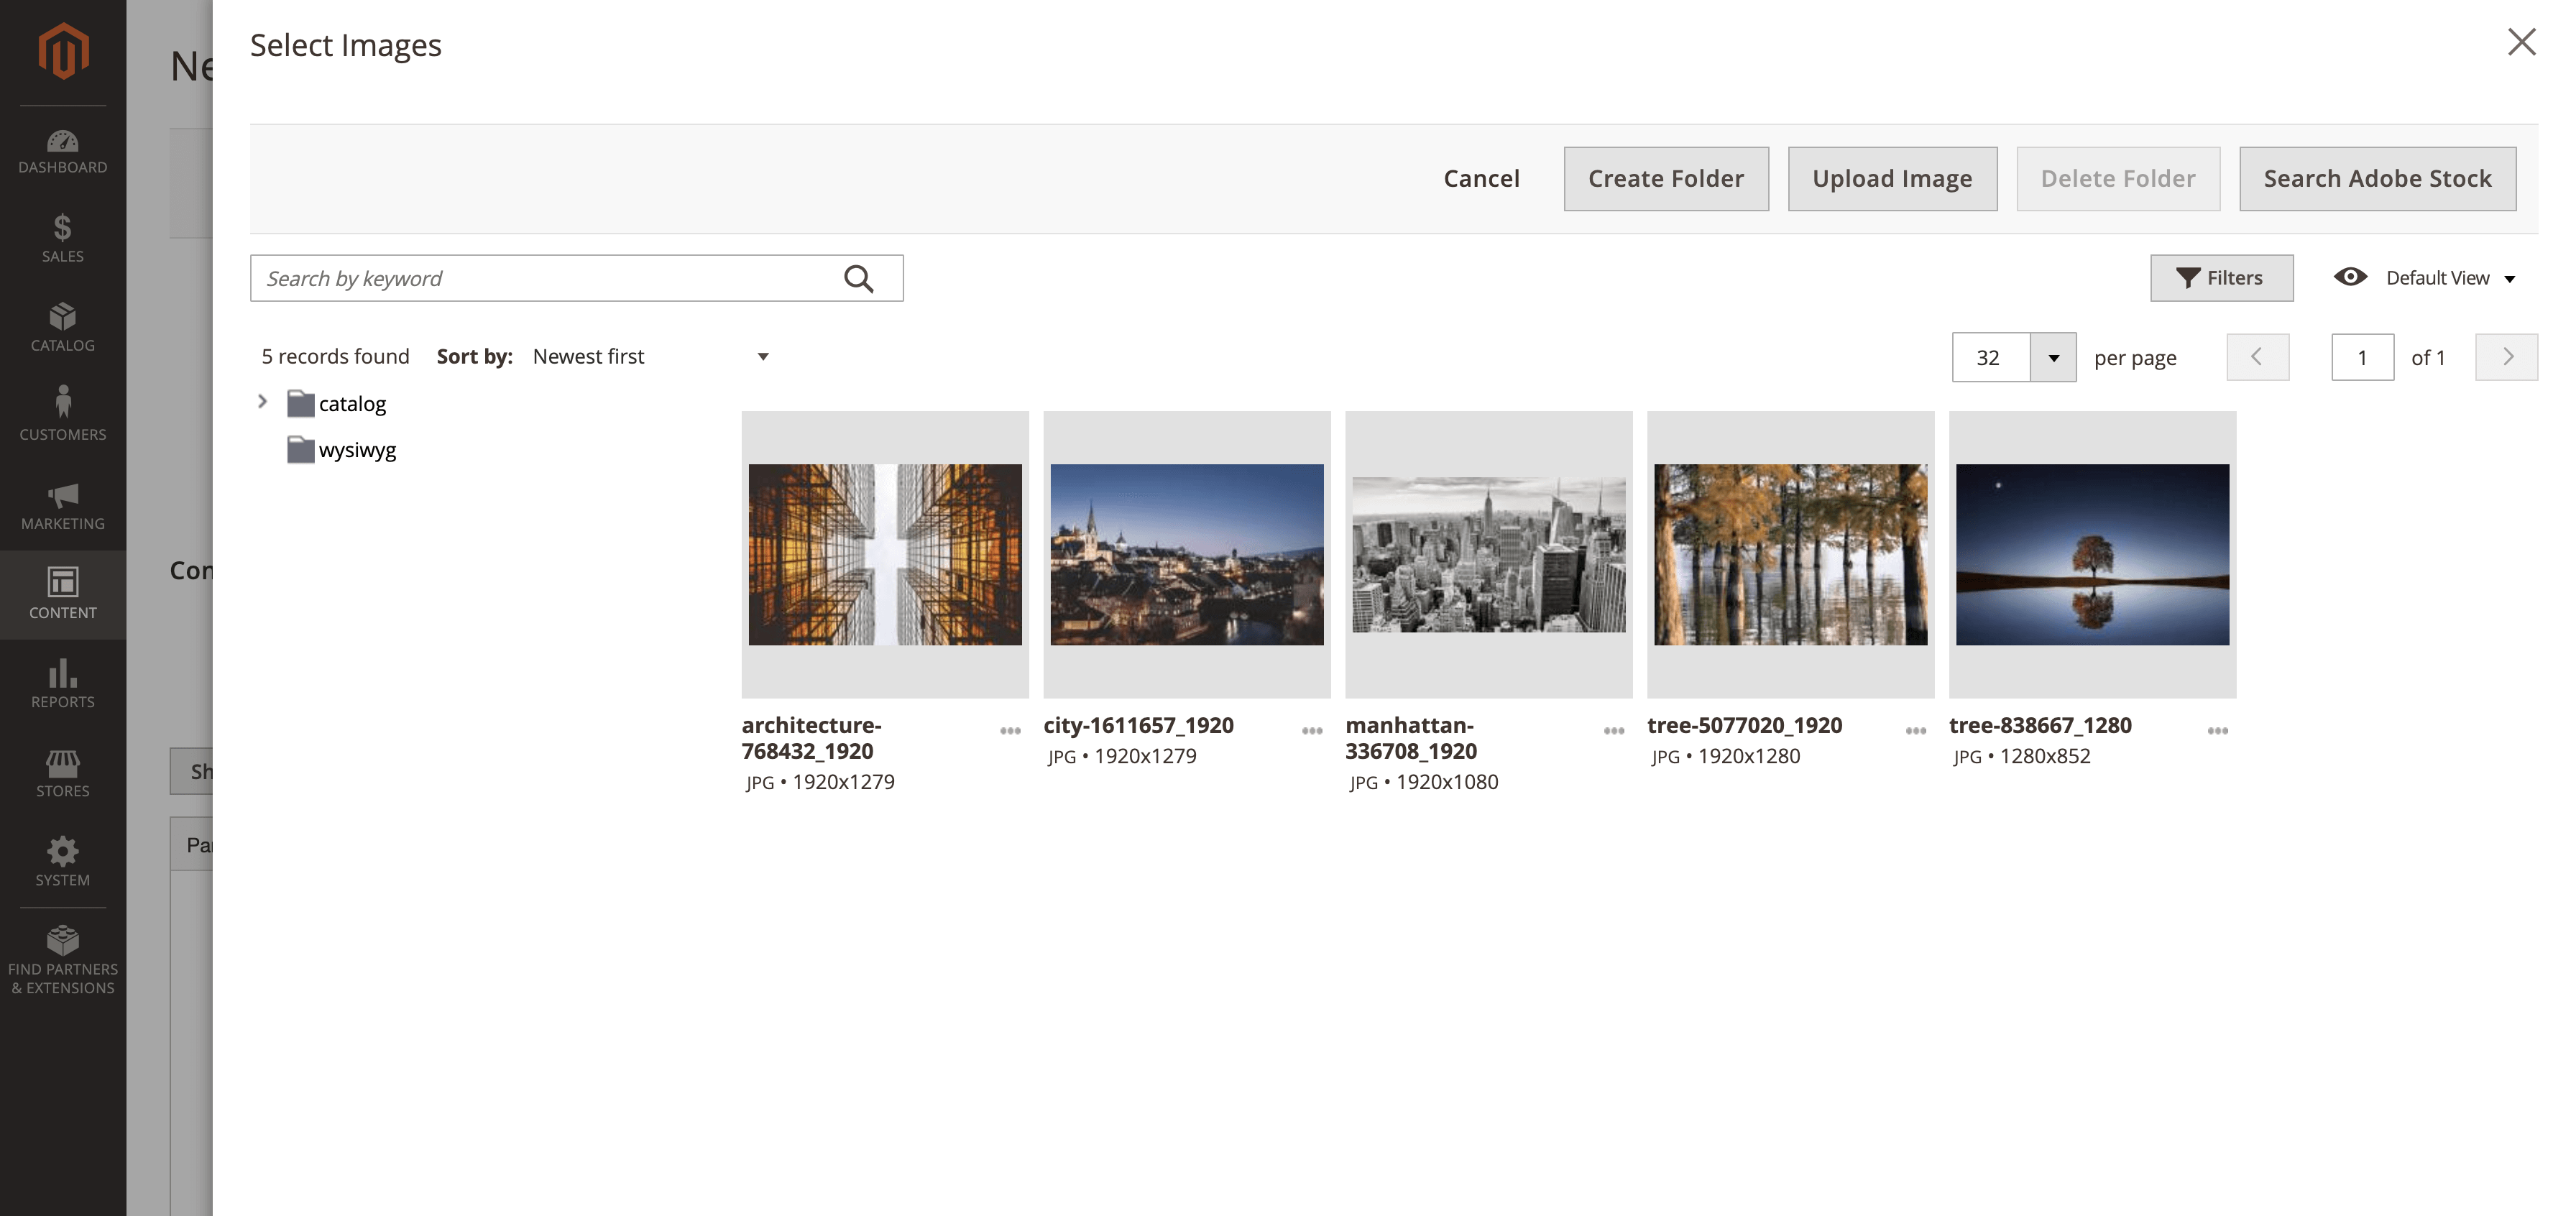Screen dimensions: 2576x1216
Task: Click the keyword search magnifier icon
Action: 858,277
